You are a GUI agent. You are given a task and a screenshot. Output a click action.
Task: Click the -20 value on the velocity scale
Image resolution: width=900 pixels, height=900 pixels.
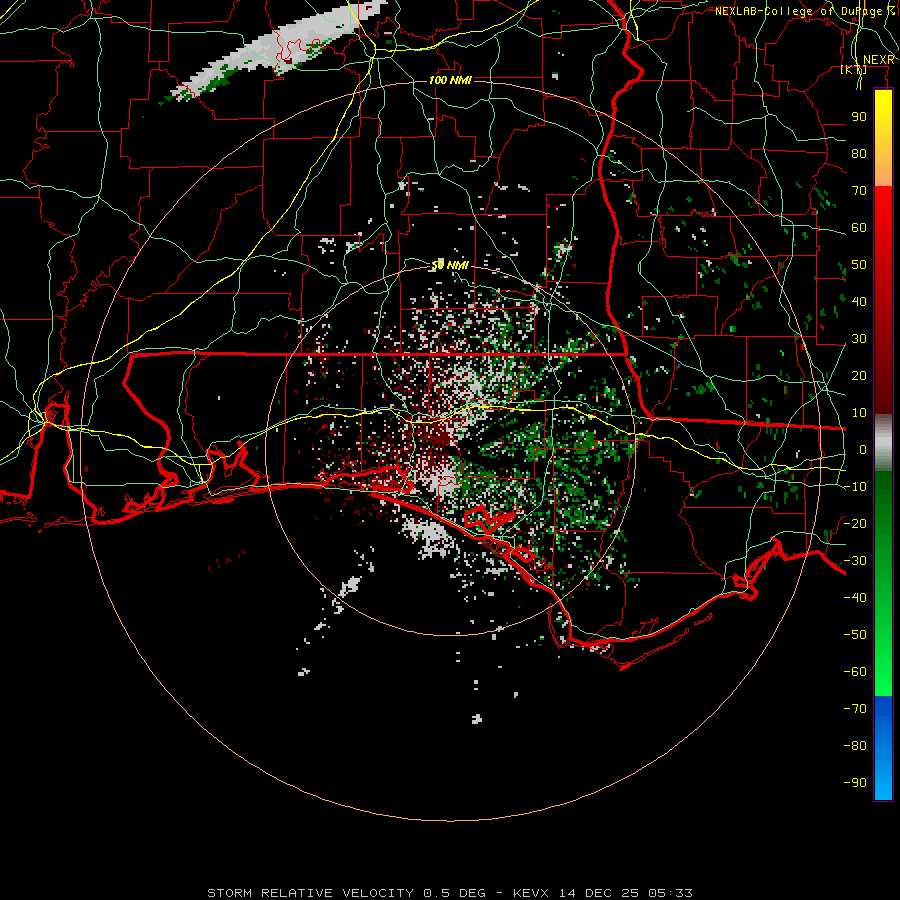855,523
